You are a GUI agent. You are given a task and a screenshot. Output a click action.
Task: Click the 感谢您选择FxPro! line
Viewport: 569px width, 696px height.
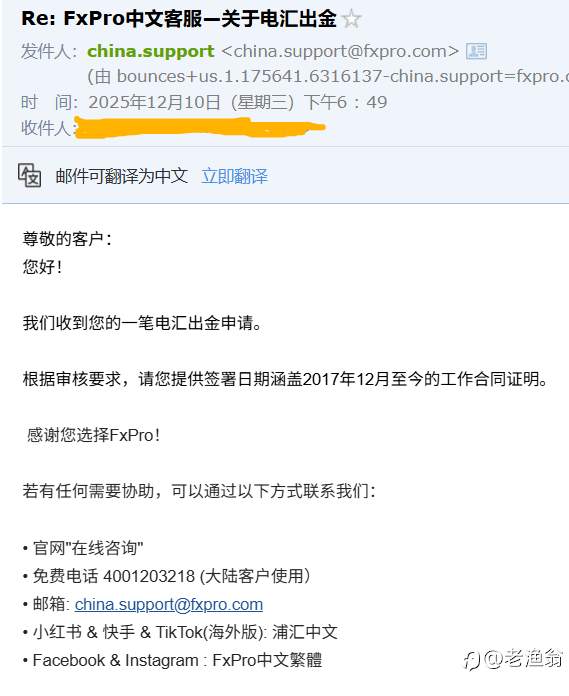click(93, 435)
